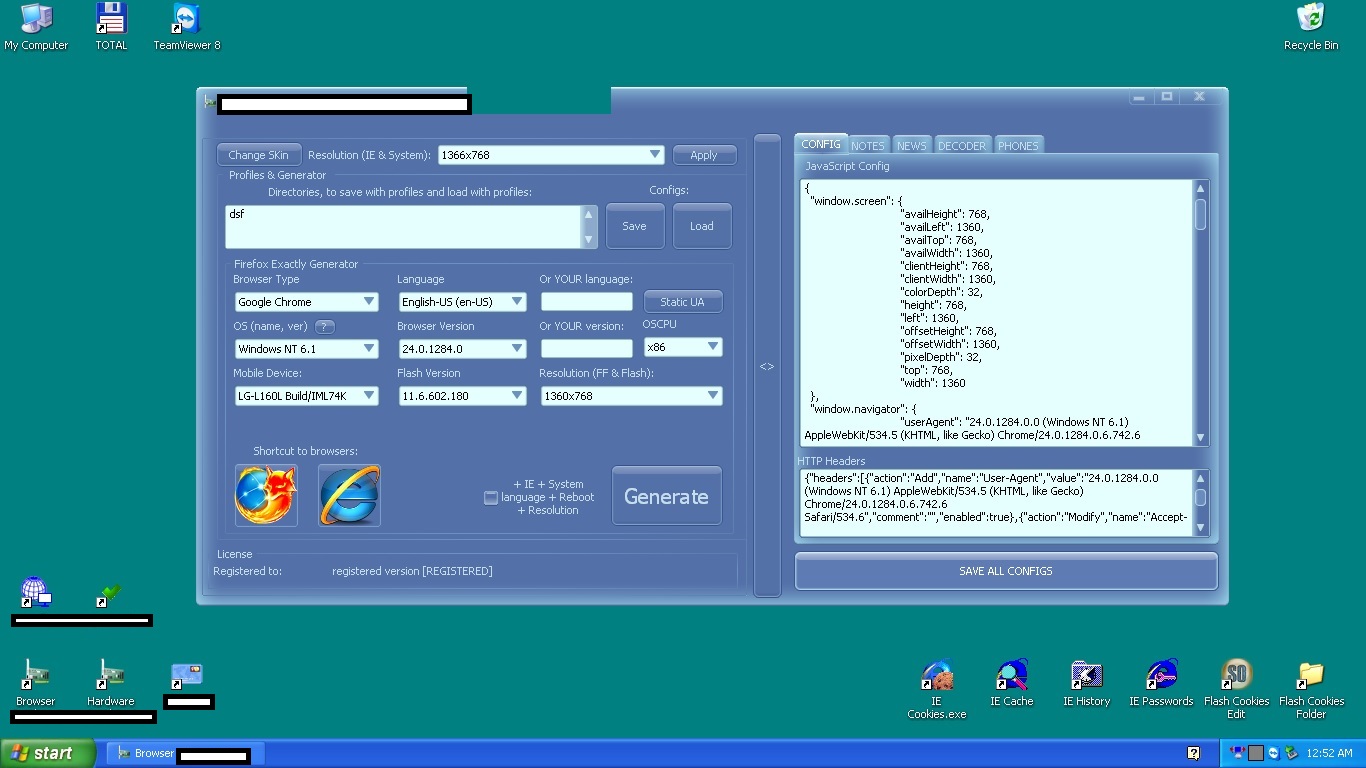Image resolution: width=1366 pixels, height=768 pixels.
Task: Open the Firefox browser shortcut icon
Action: 266,495
